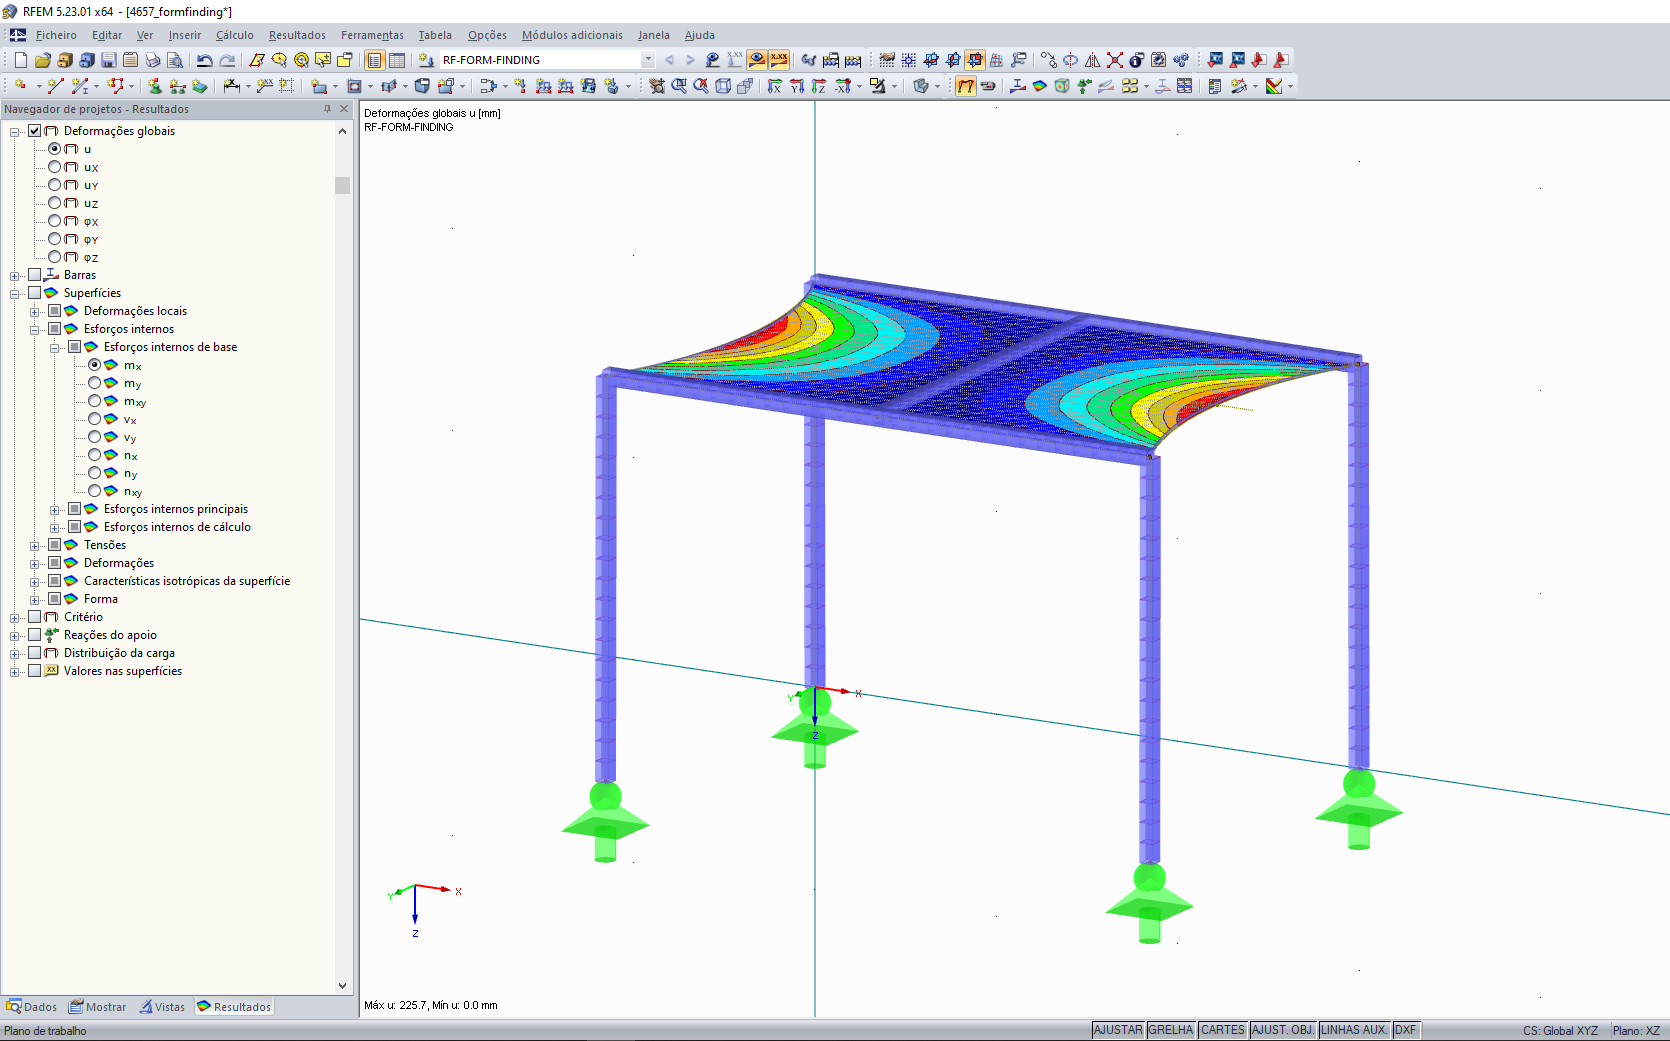Activate zoom window magnifier tool
This screenshot has height=1041, width=1670.
pos(679,86)
